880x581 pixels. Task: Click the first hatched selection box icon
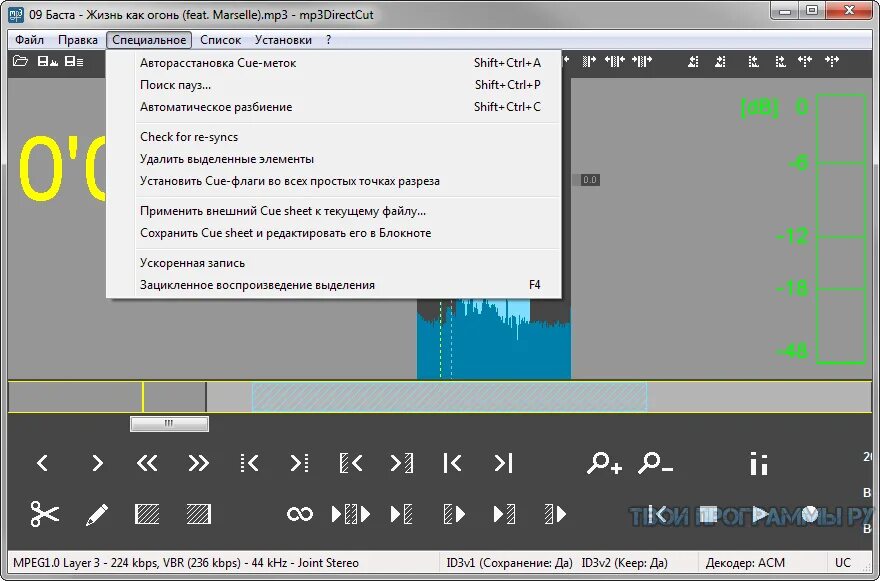point(147,514)
